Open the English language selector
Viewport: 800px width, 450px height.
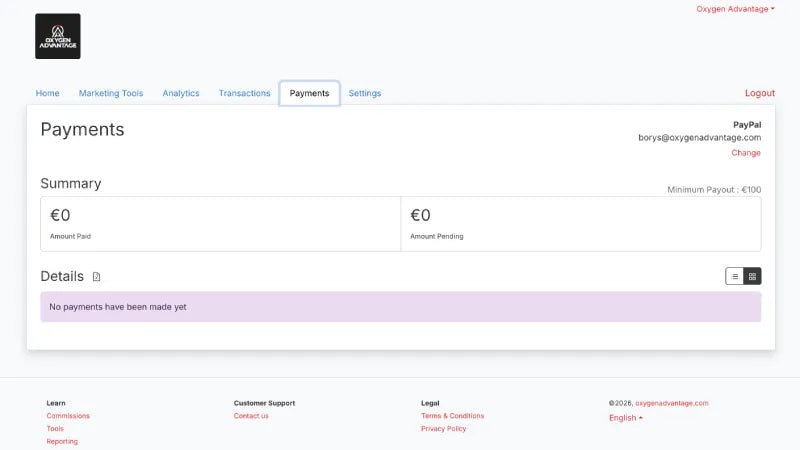tap(626, 418)
